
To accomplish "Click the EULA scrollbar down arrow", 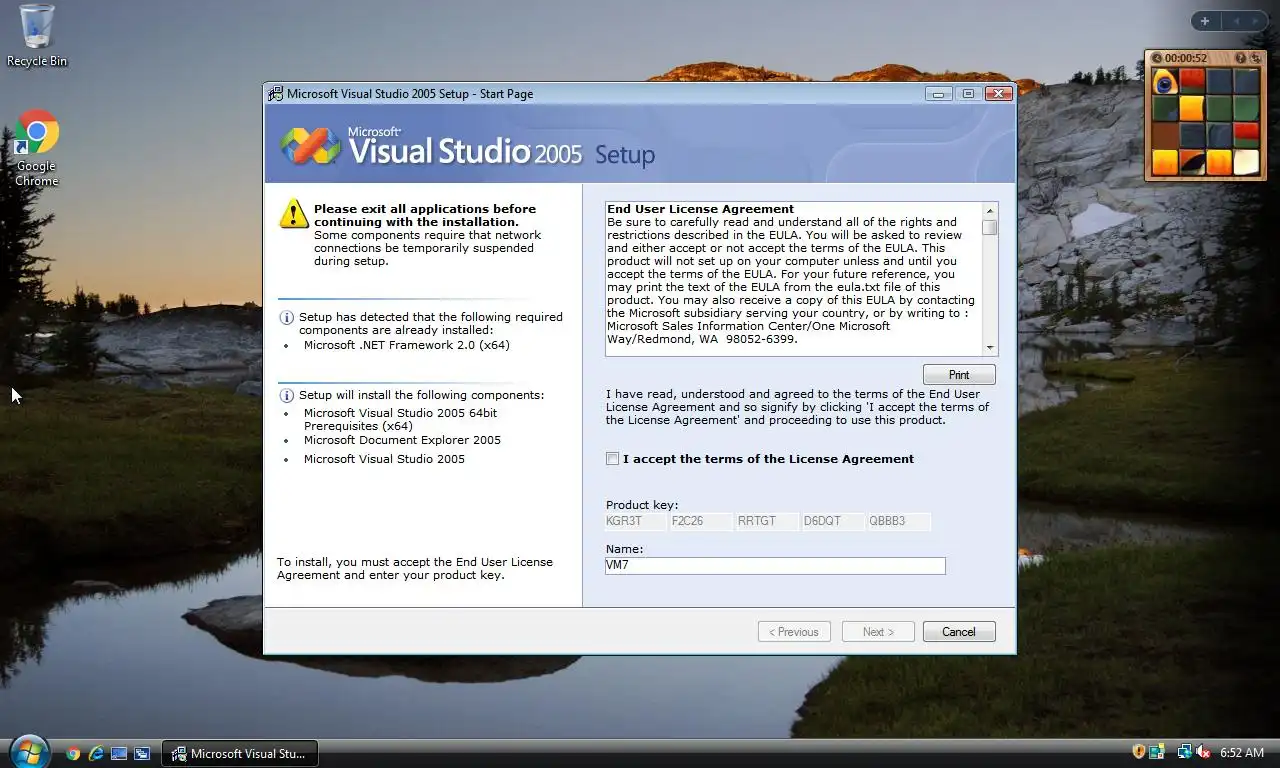I will tap(990, 348).
